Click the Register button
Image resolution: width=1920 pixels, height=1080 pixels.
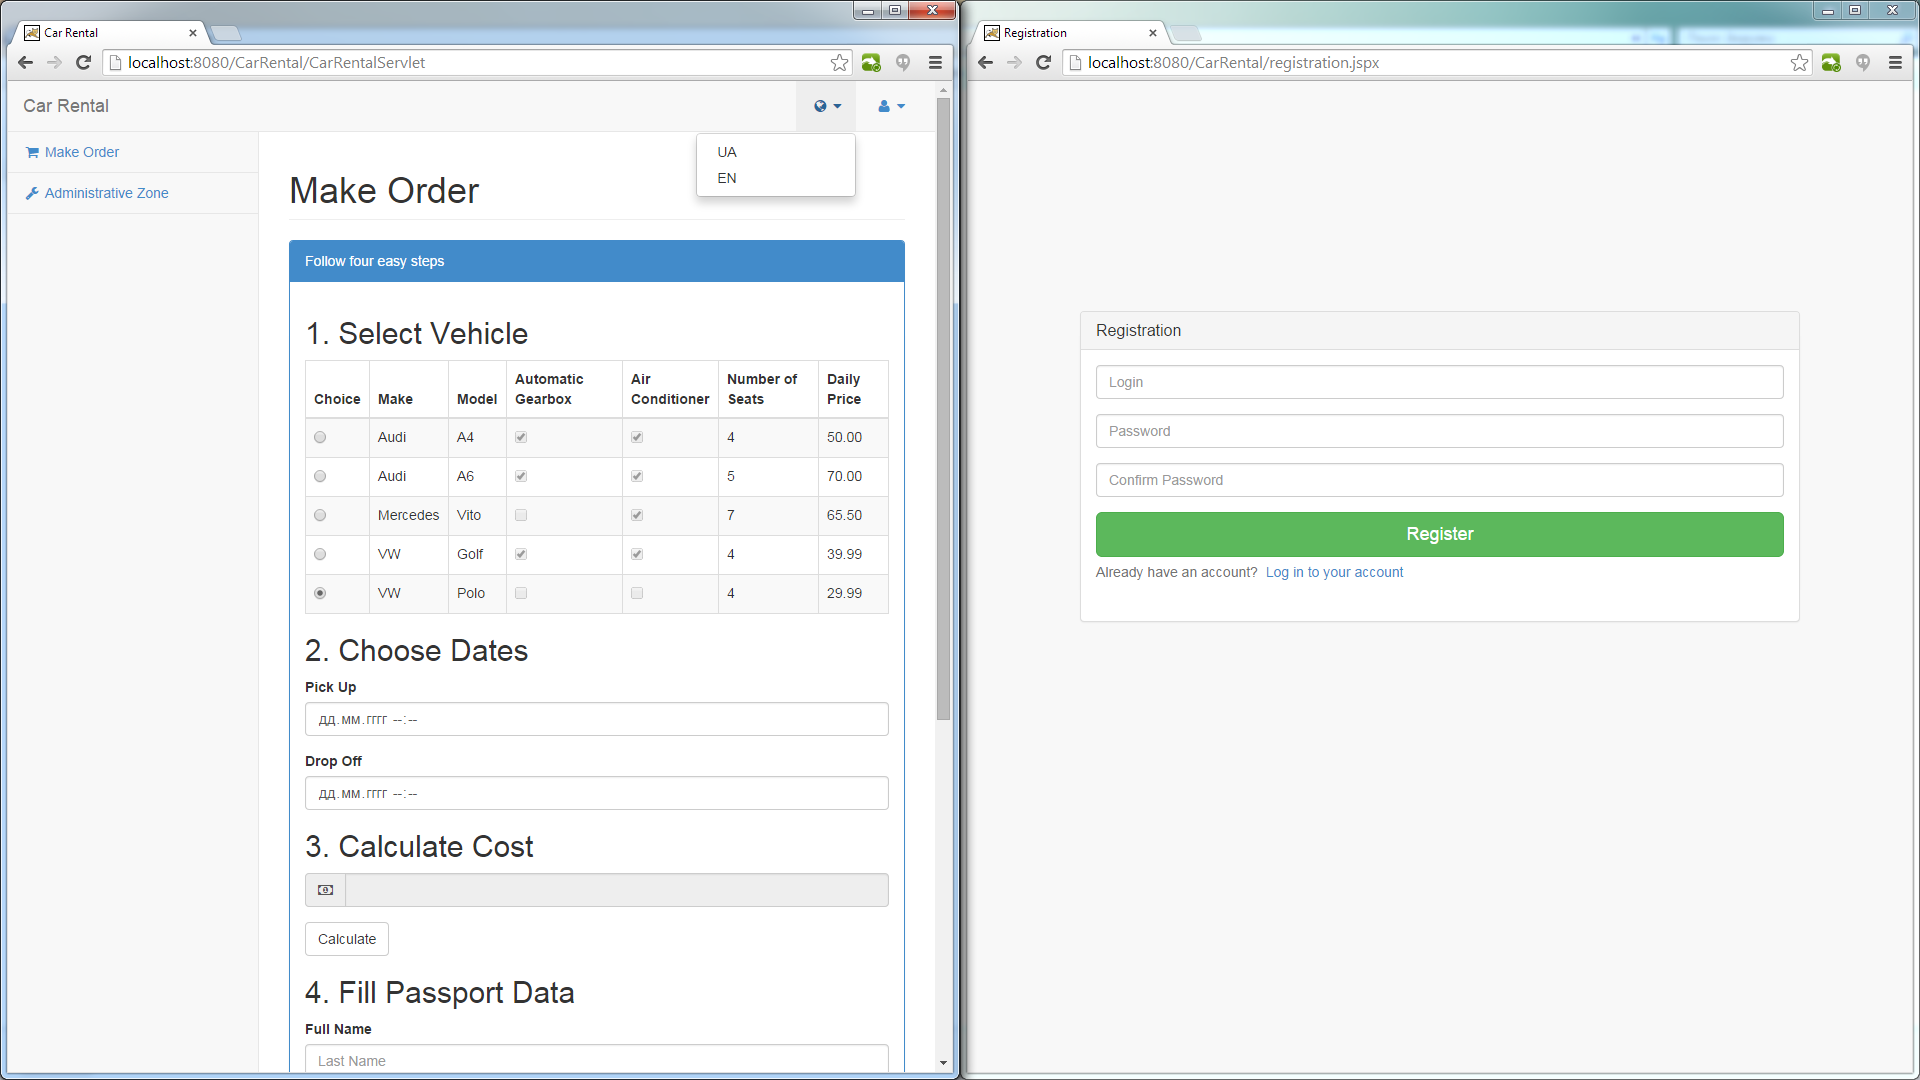pyautogui.click(x=1440, y=534)
